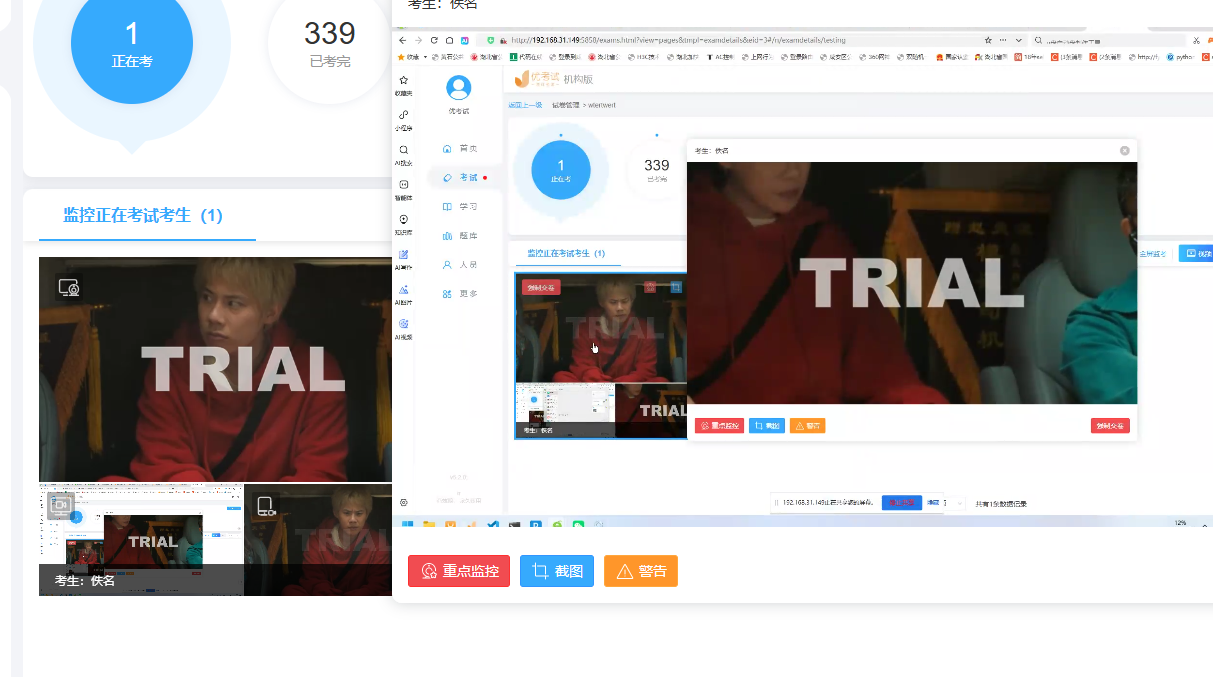Click the webcam icon on the main candidate video
Viewport: 1213px width, 677px height.
[69, 288]
